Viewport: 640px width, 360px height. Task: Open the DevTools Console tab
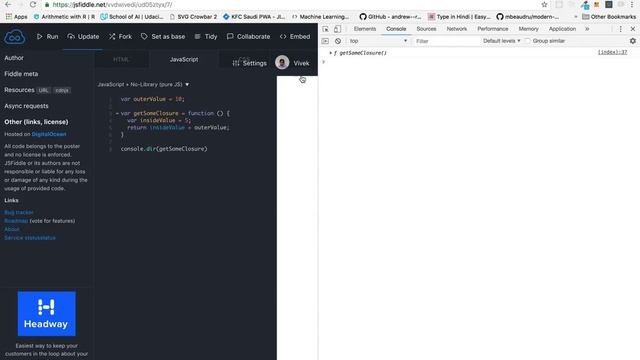click(396, 29)
